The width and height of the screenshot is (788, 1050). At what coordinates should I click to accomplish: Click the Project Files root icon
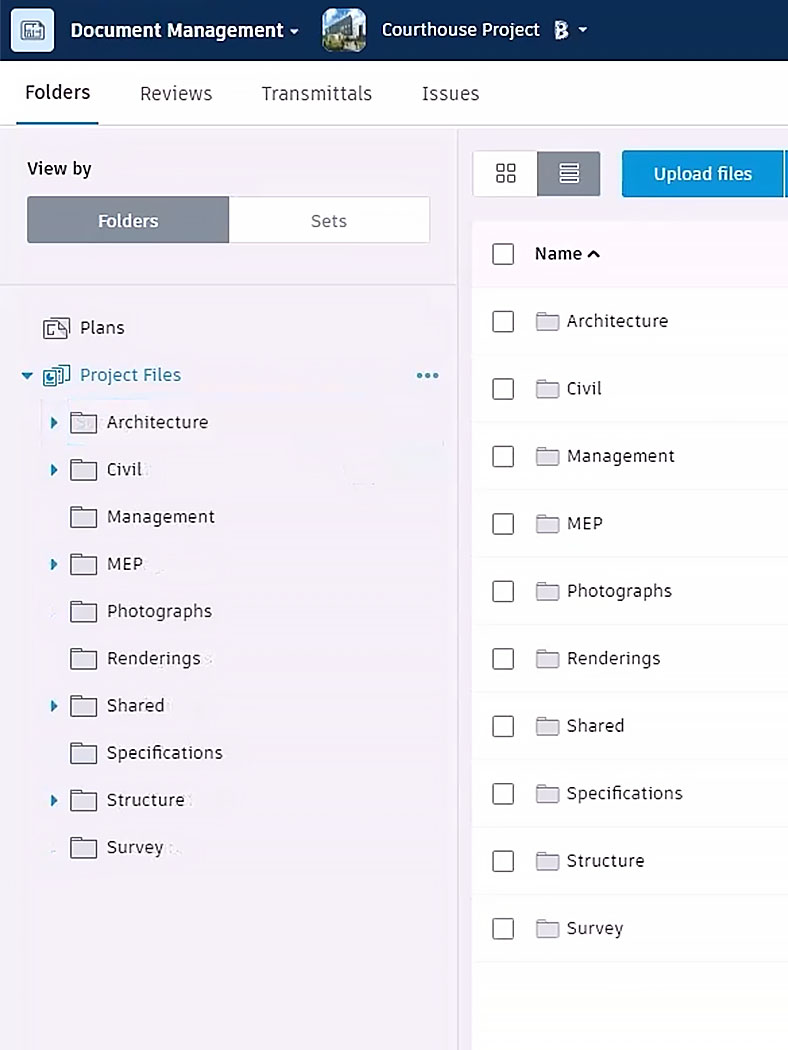point(56,376)
